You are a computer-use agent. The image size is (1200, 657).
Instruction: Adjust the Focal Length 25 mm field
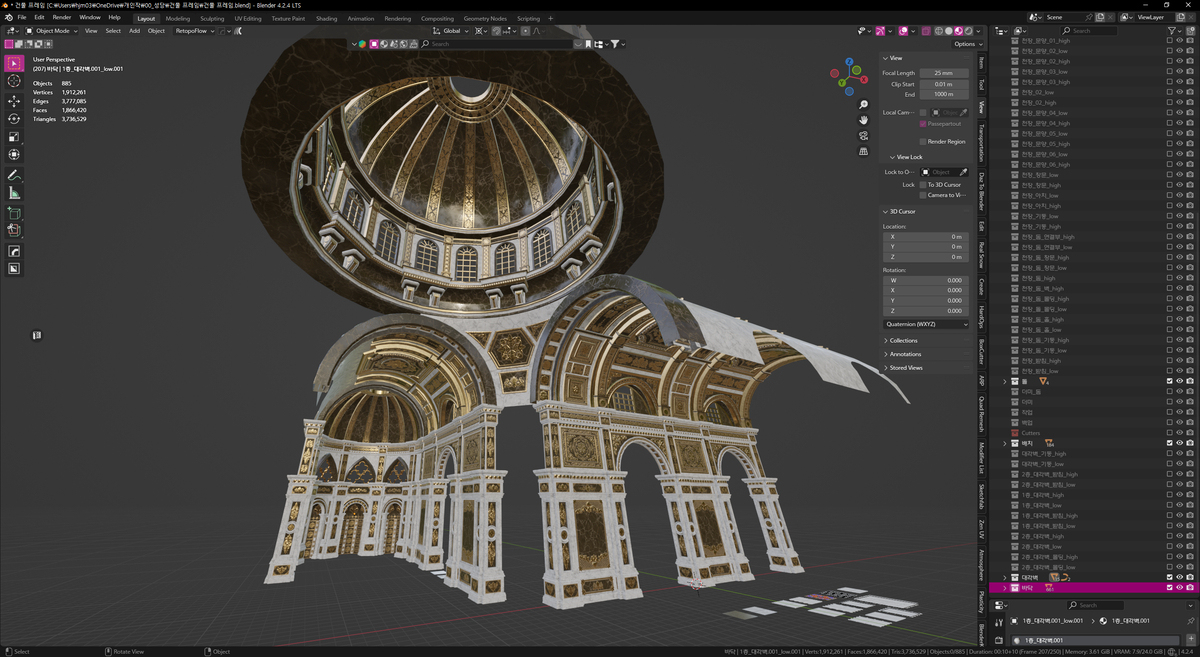[944, 73]
